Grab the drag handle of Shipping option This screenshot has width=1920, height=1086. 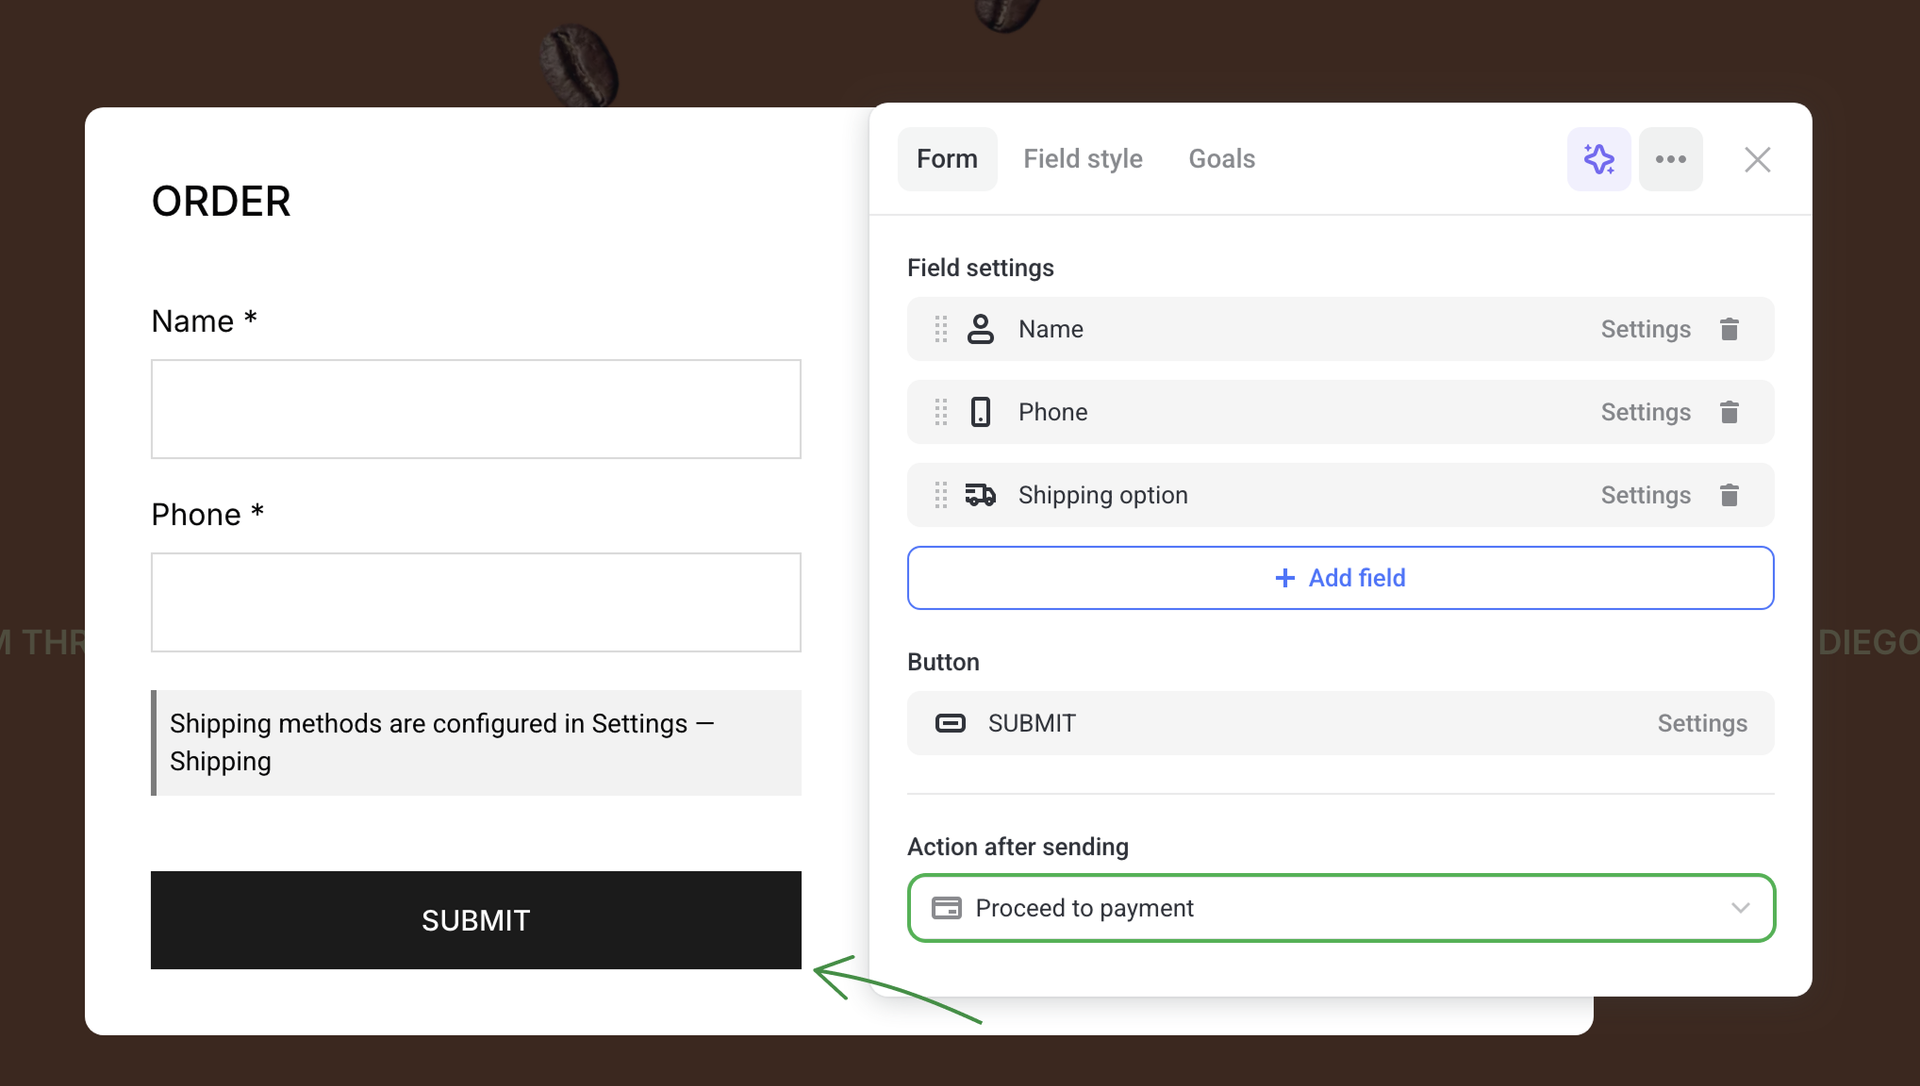pyautogui.click(x=941, y=495)
